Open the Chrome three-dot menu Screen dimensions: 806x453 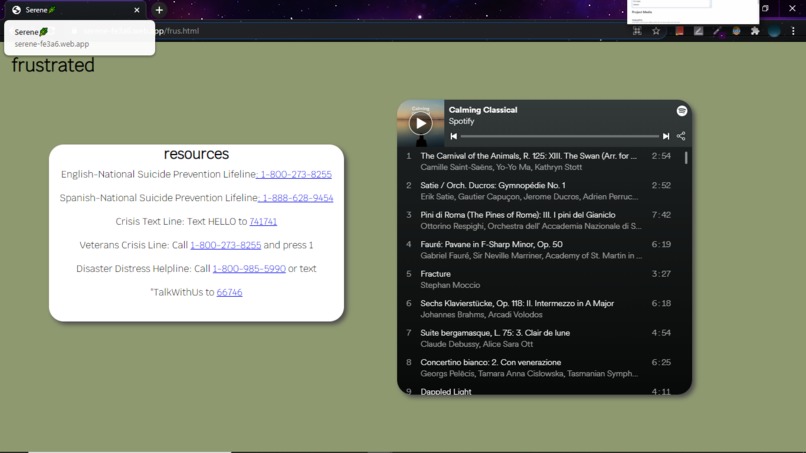(793, 31)
